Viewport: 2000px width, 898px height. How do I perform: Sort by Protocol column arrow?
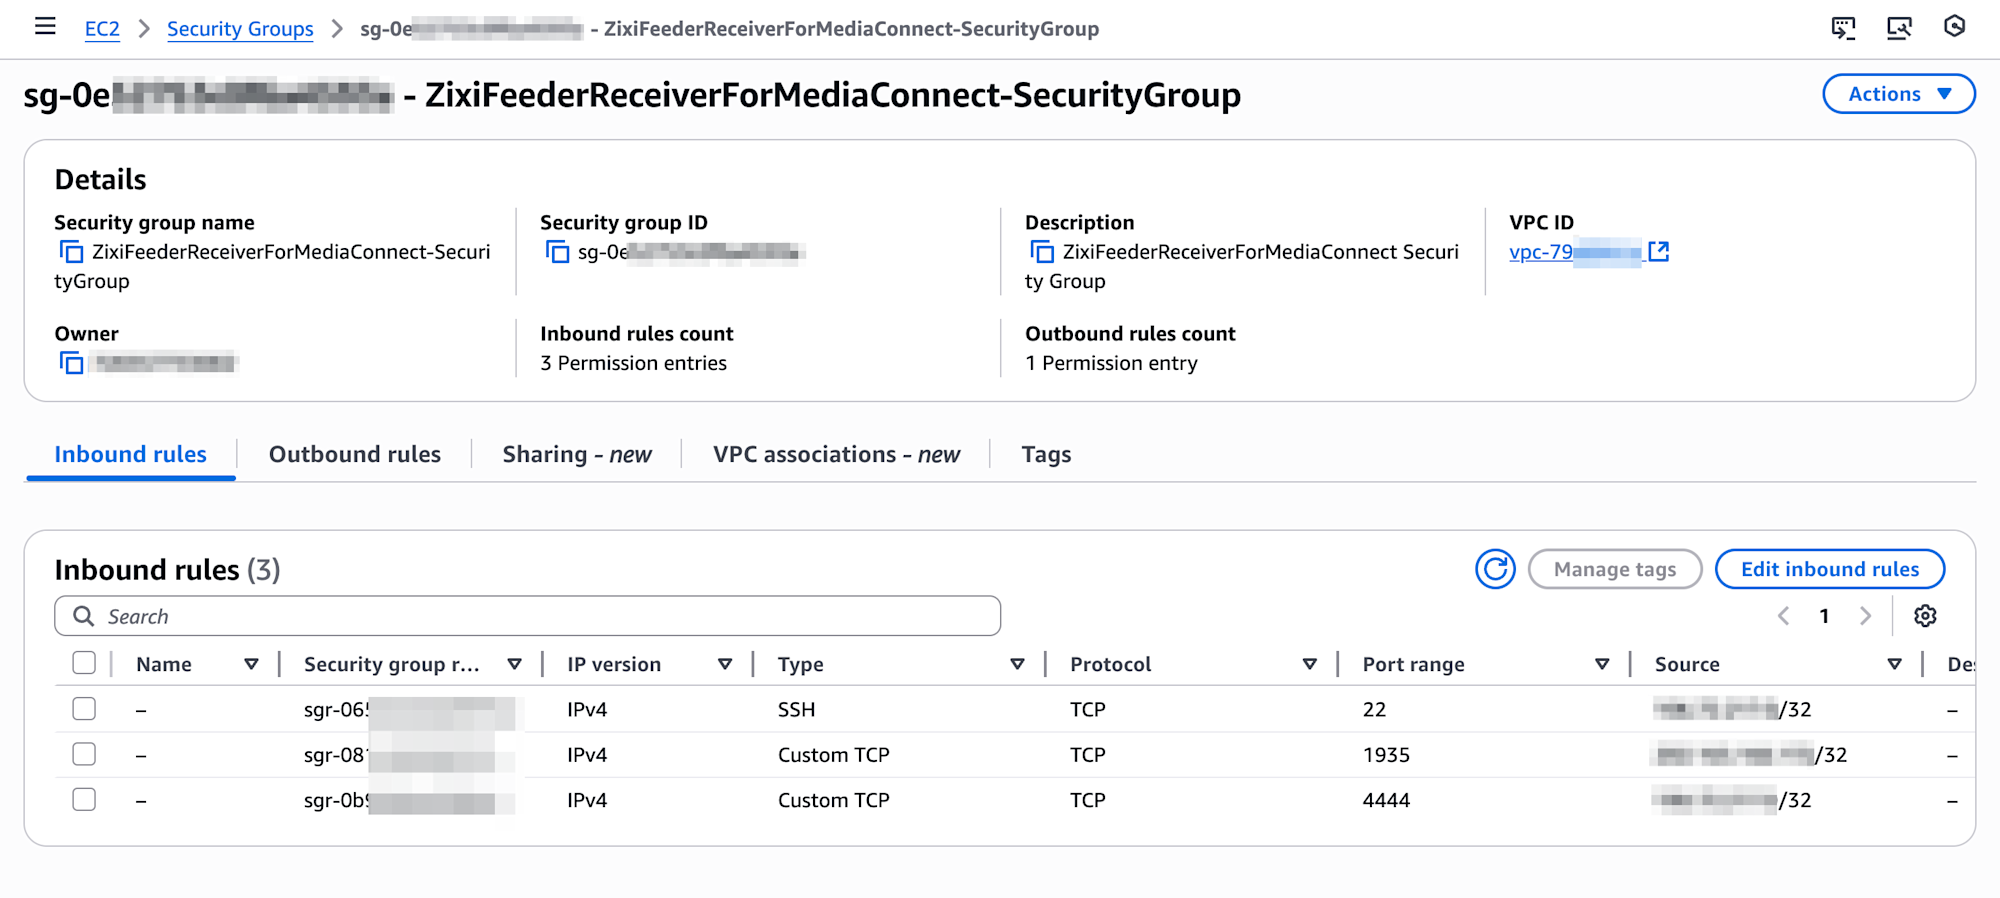tap(1309, 664)
